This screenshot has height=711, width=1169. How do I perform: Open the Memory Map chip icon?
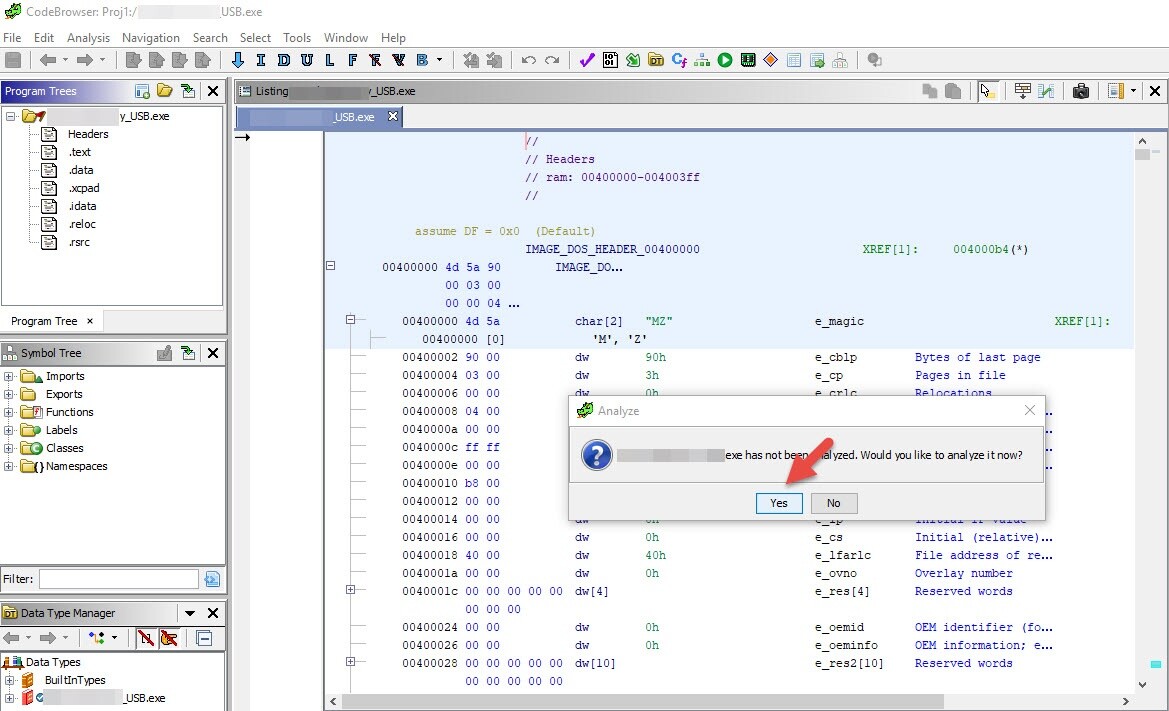pyautogui.click(x=748, y=60)
